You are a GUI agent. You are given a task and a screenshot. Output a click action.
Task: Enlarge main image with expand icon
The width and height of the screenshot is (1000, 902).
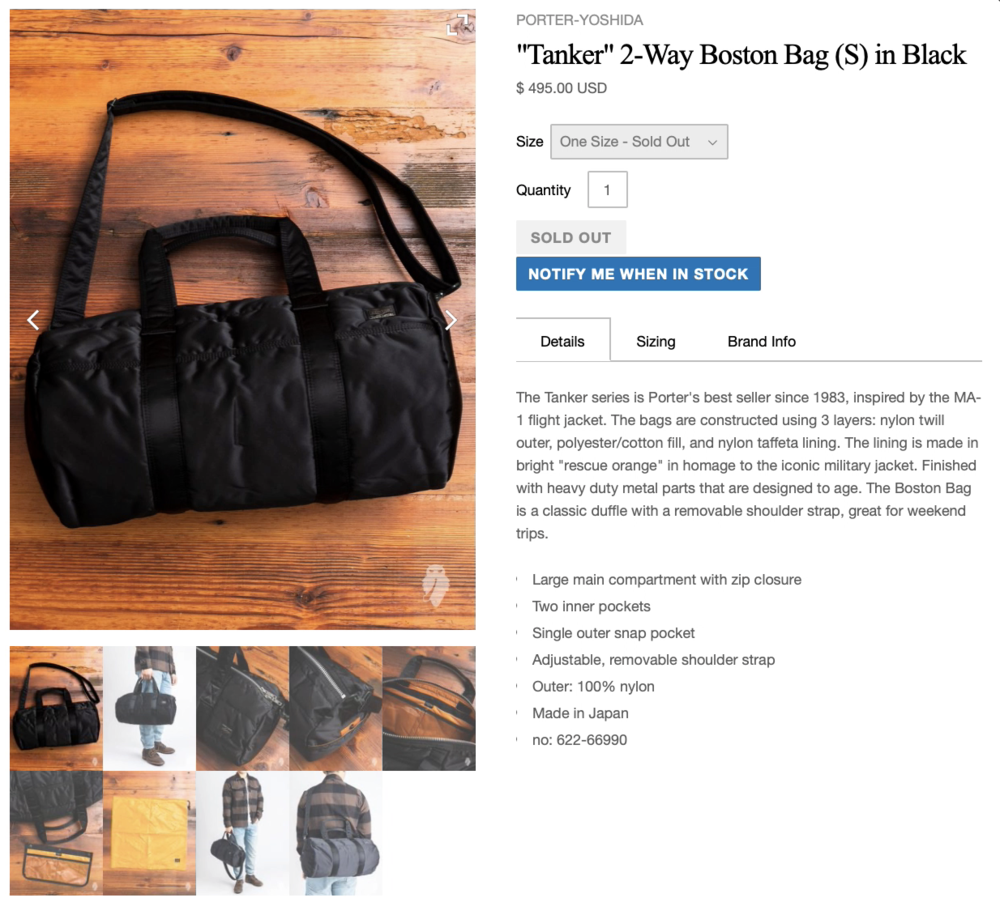click(x=459, y=25)
